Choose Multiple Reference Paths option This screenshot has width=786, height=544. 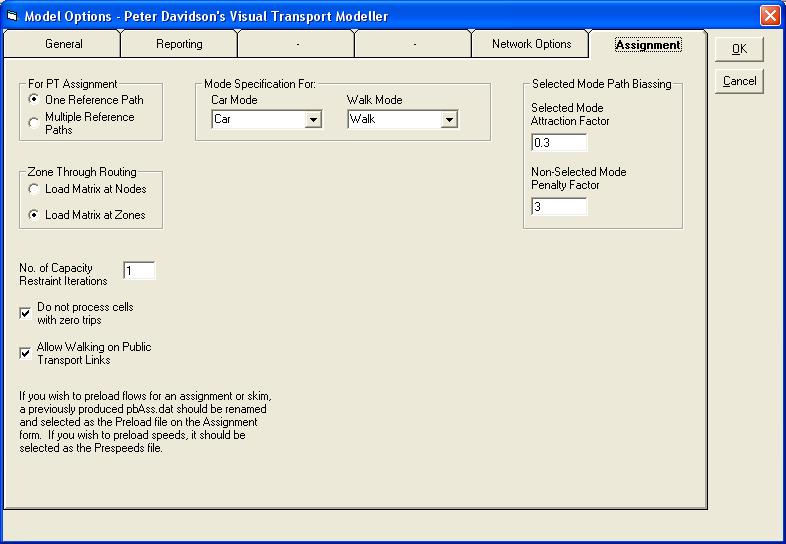tap(35, 123)
